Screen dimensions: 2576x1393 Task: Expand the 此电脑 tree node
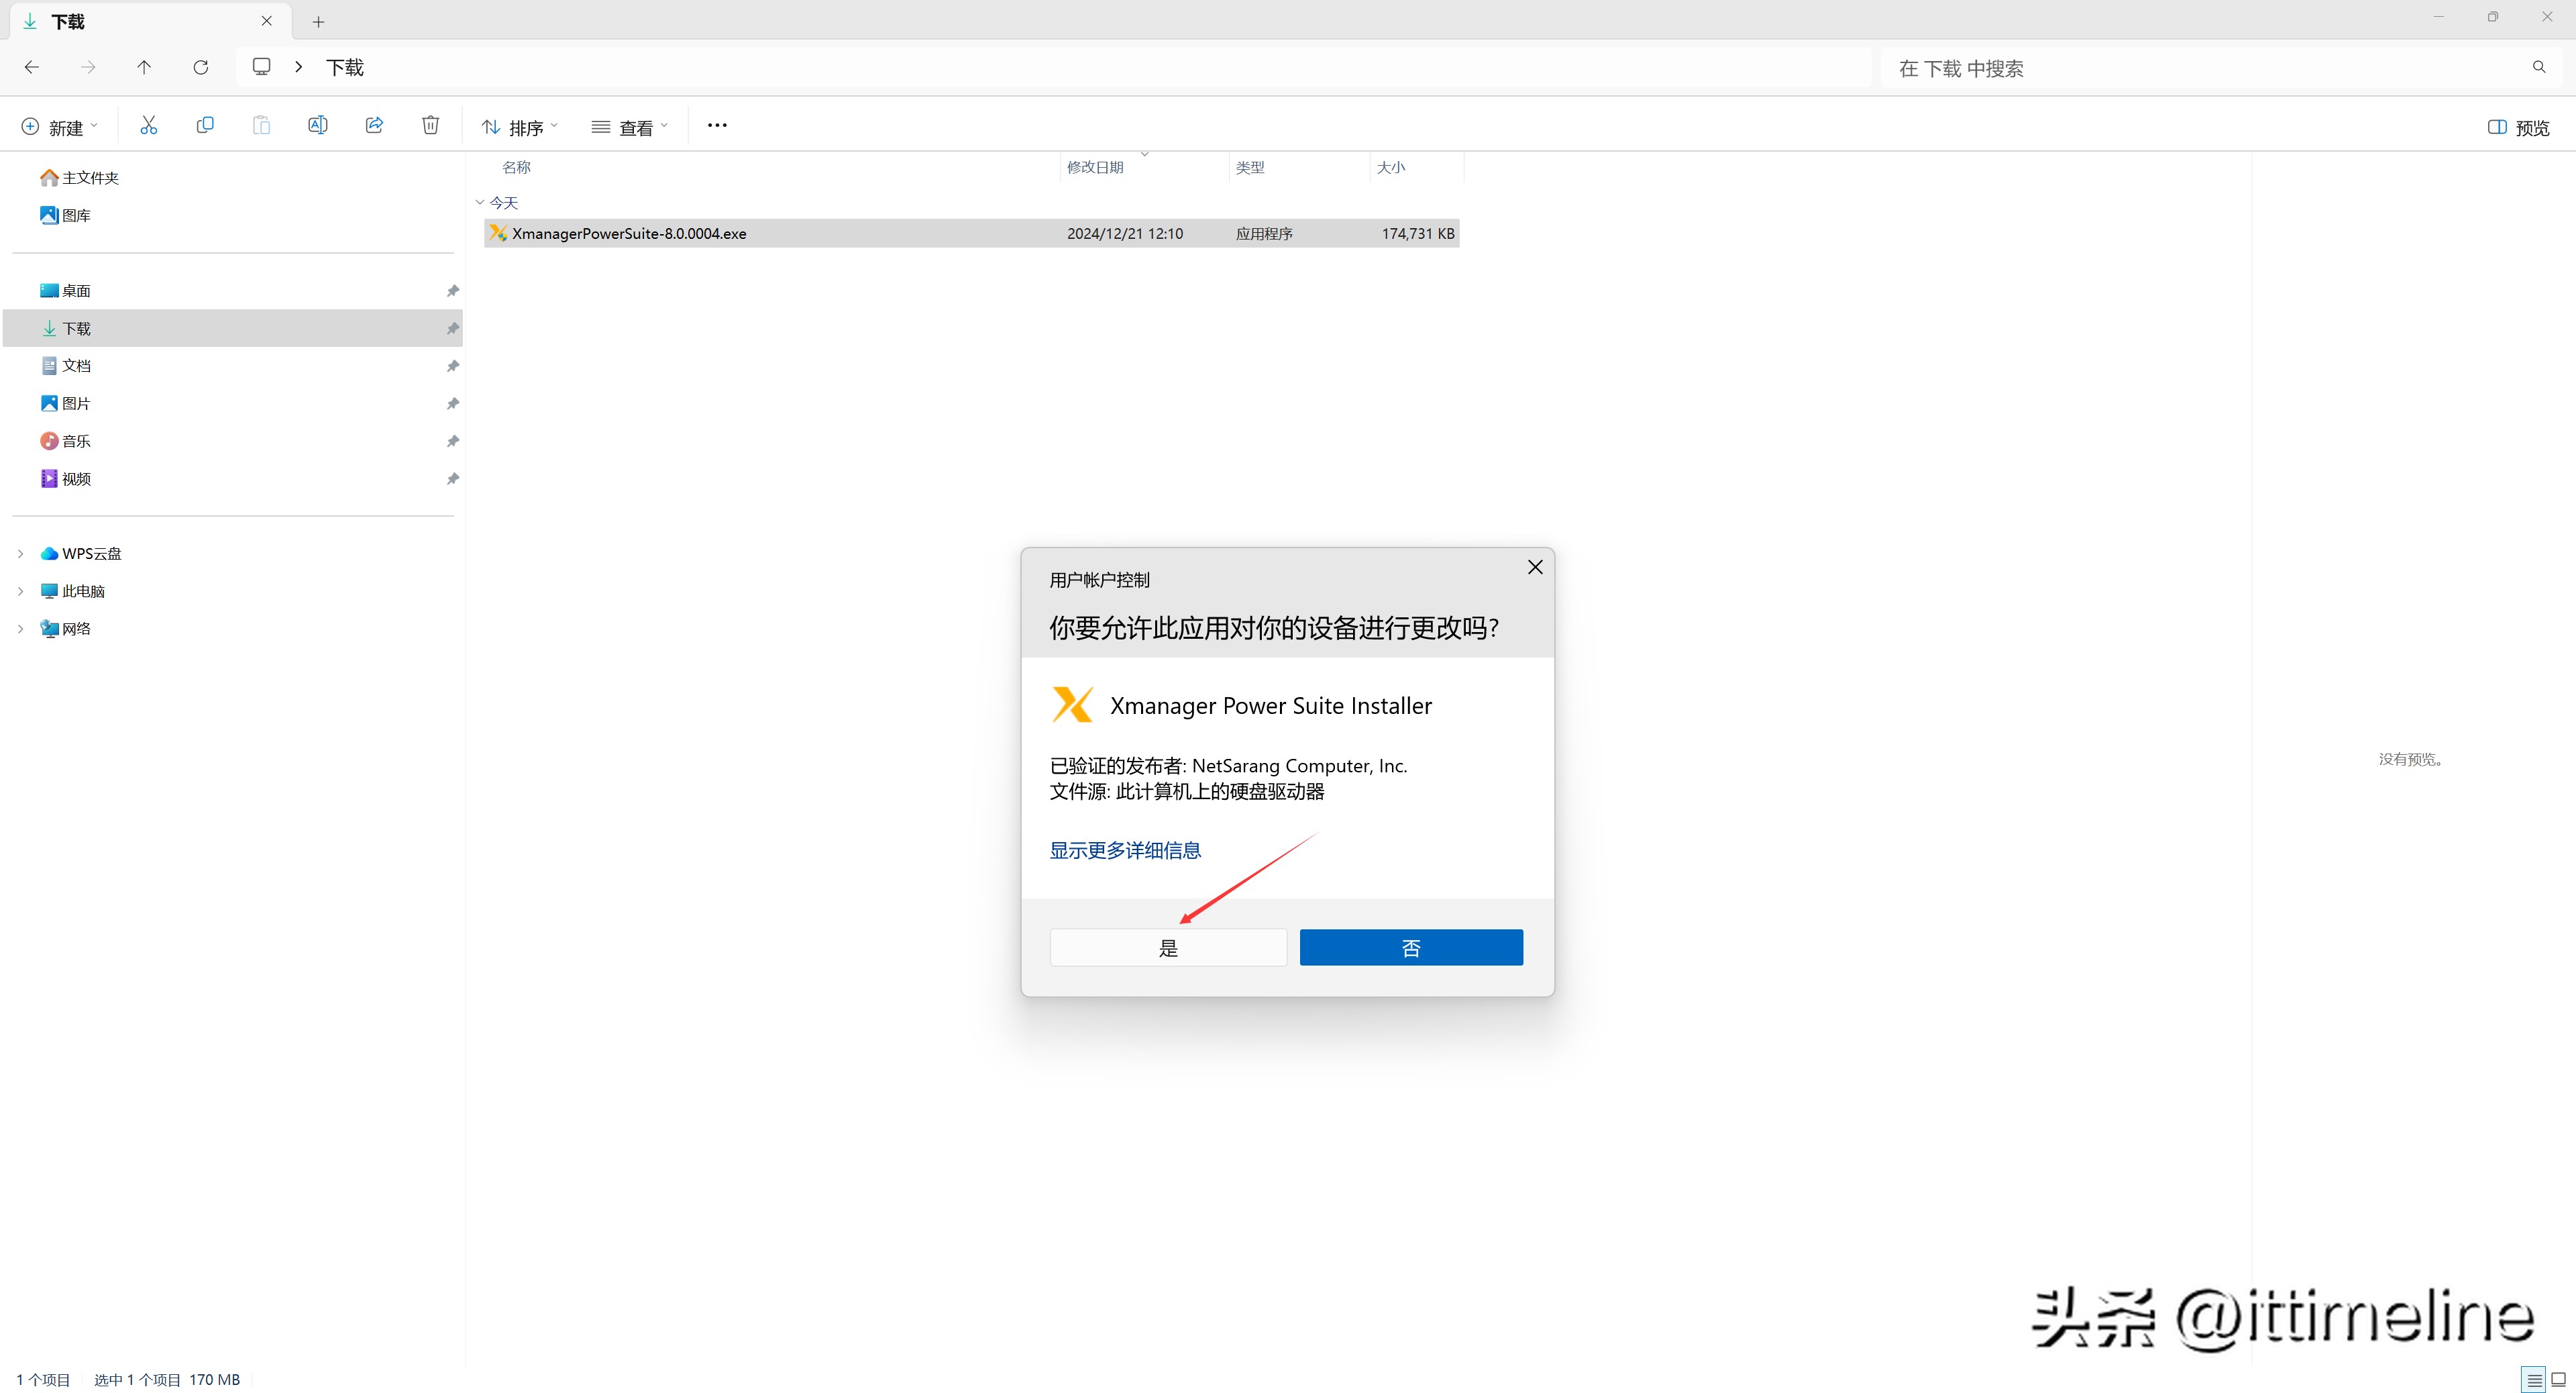click(x=21, y=592)
